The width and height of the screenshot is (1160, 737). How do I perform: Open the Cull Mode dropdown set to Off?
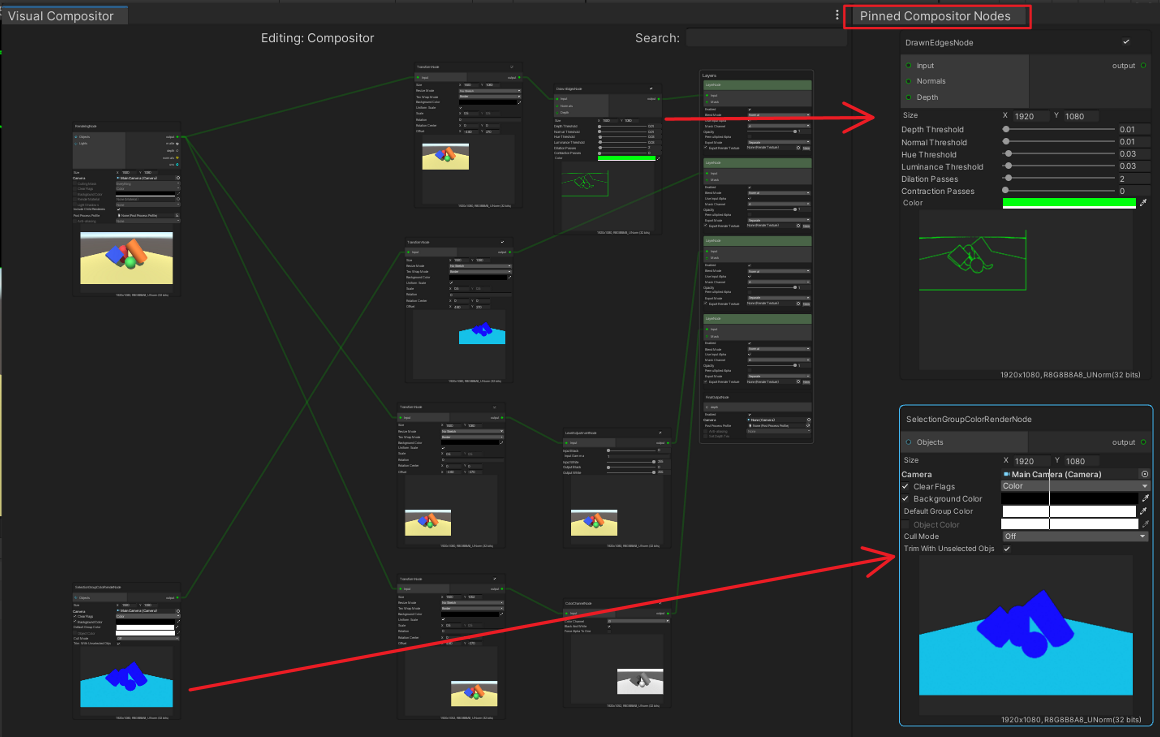coord(1075,536)
